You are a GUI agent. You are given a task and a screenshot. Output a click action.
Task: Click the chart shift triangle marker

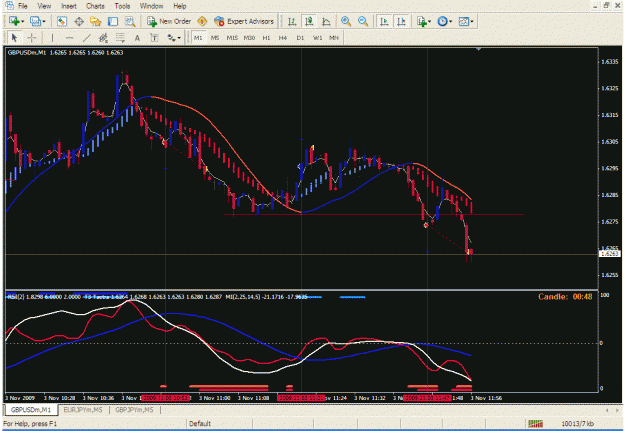point(478,49)
